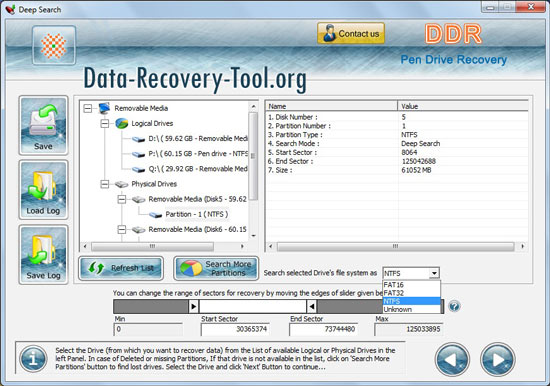Click the Refresh List button

[x=121, y=268]
